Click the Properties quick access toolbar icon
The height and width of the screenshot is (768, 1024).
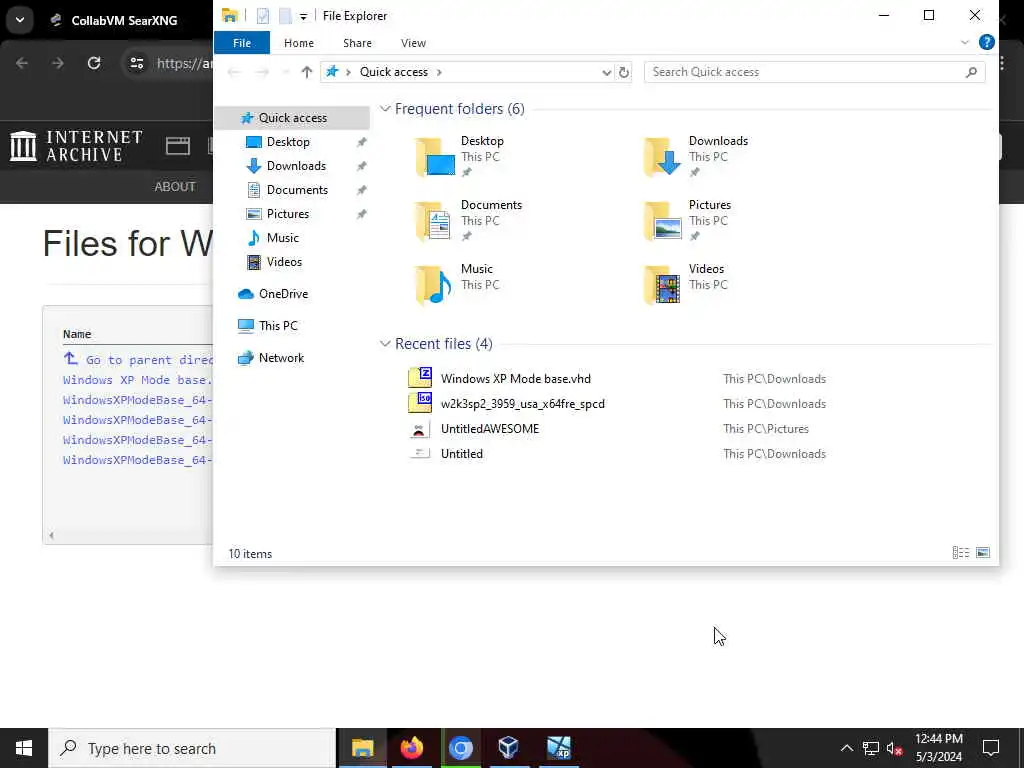[x=263, y=16]
